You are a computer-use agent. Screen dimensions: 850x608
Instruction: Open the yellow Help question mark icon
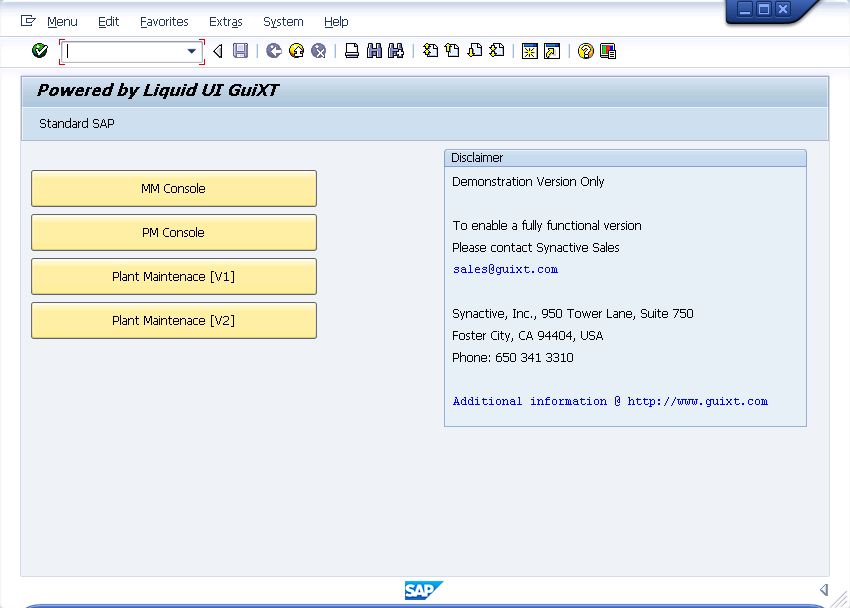pyautogui.click(x=585, y=51)
